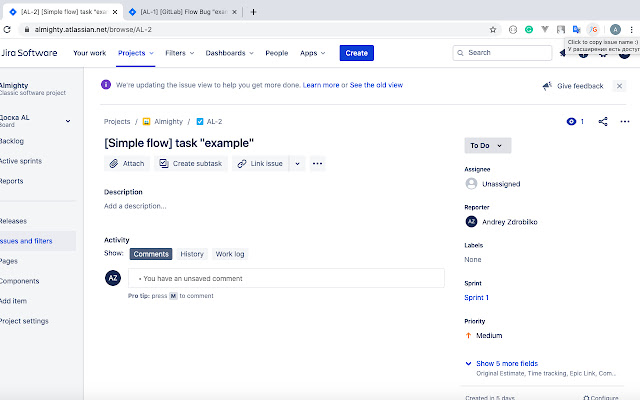This screenshot has width=640, height=400.
Task: Click the Labels None value
Action: [473, 260]
